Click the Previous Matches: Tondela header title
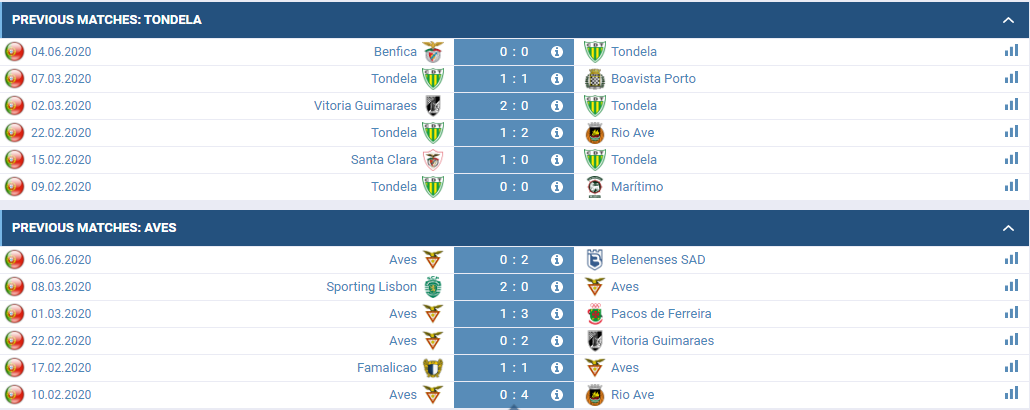This screenshot has width=1030, height=410. pos(106,20)
